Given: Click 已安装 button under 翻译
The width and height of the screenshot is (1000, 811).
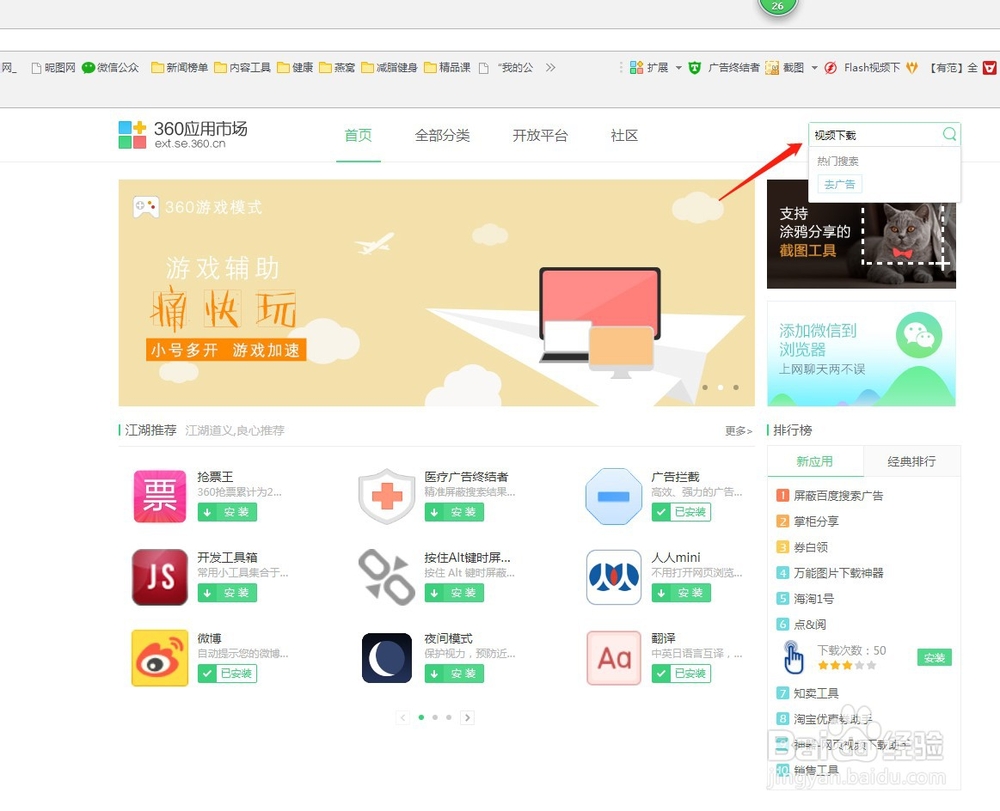Looking at the screenshot, I should [681, 673].
